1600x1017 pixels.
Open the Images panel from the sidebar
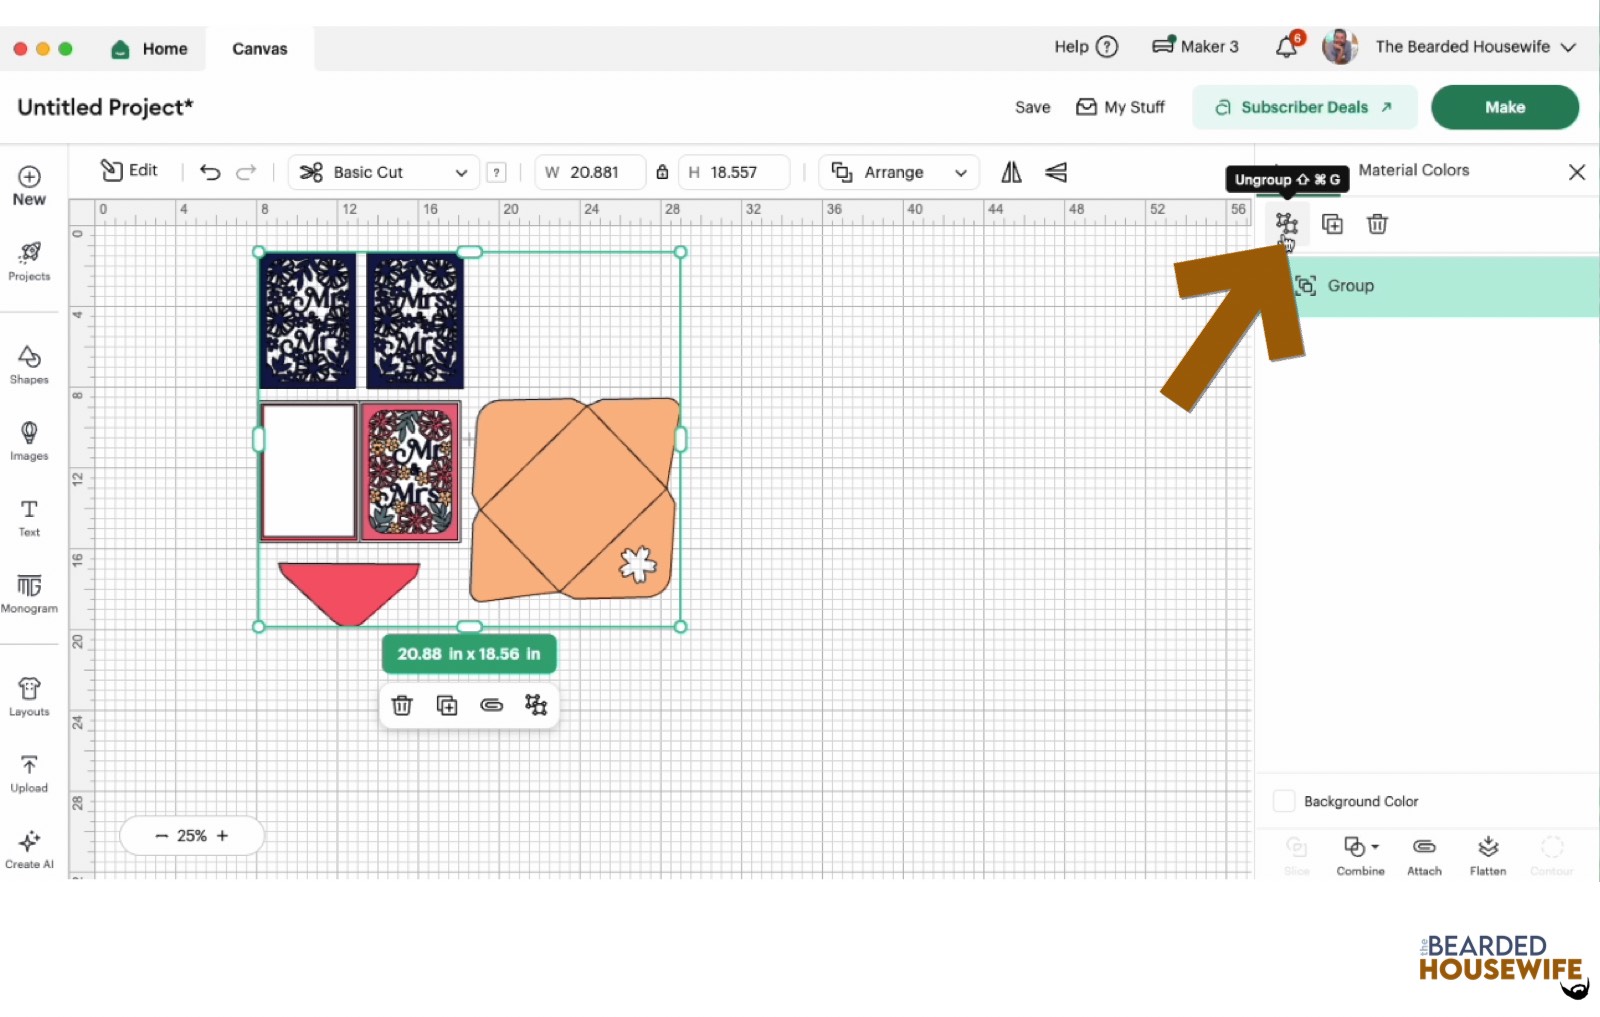click(29, 440)
